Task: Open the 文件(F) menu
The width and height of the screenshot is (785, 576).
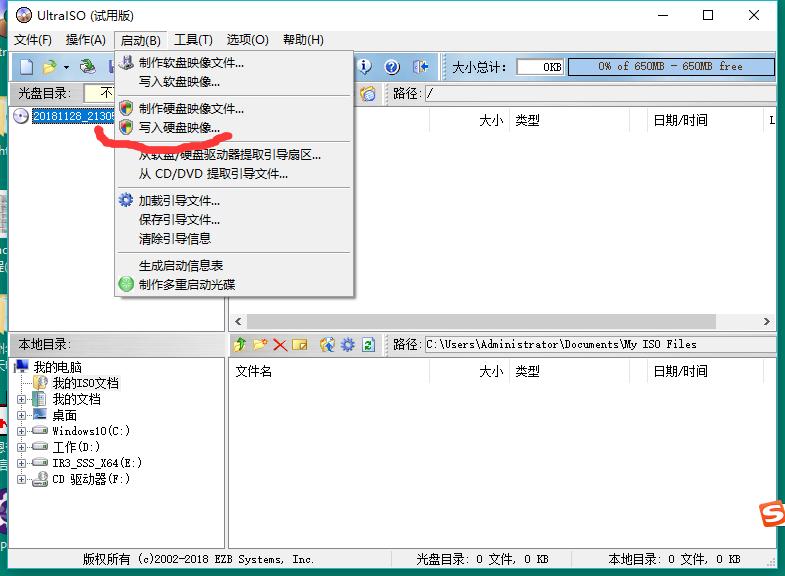Action: point(33,40)
